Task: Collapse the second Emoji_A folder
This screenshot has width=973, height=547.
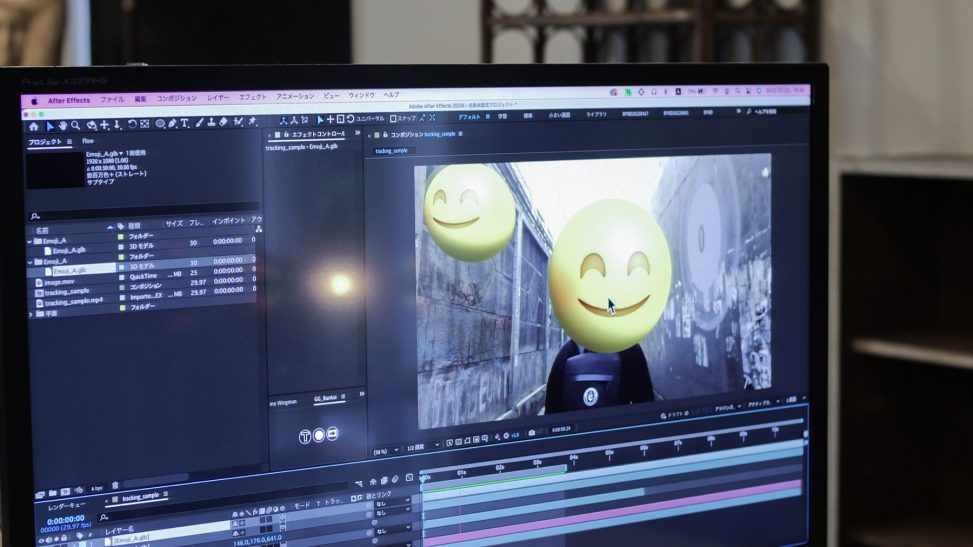Action: (x=30, y=263)
